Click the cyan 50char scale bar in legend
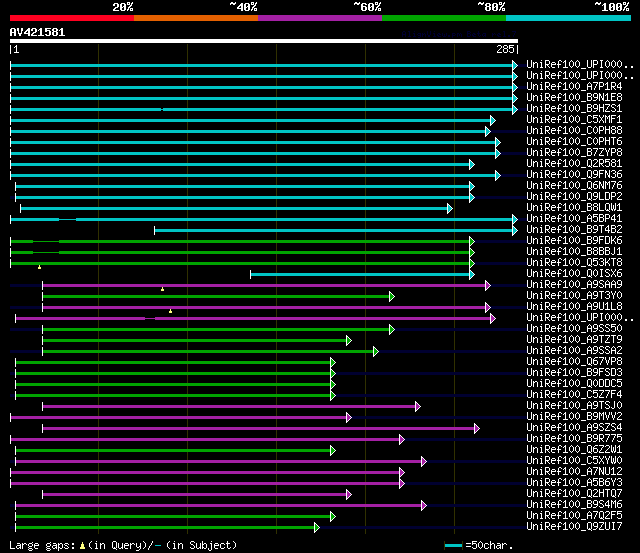The width and height of the screenshot is (640, 553). tap(453, 545)
